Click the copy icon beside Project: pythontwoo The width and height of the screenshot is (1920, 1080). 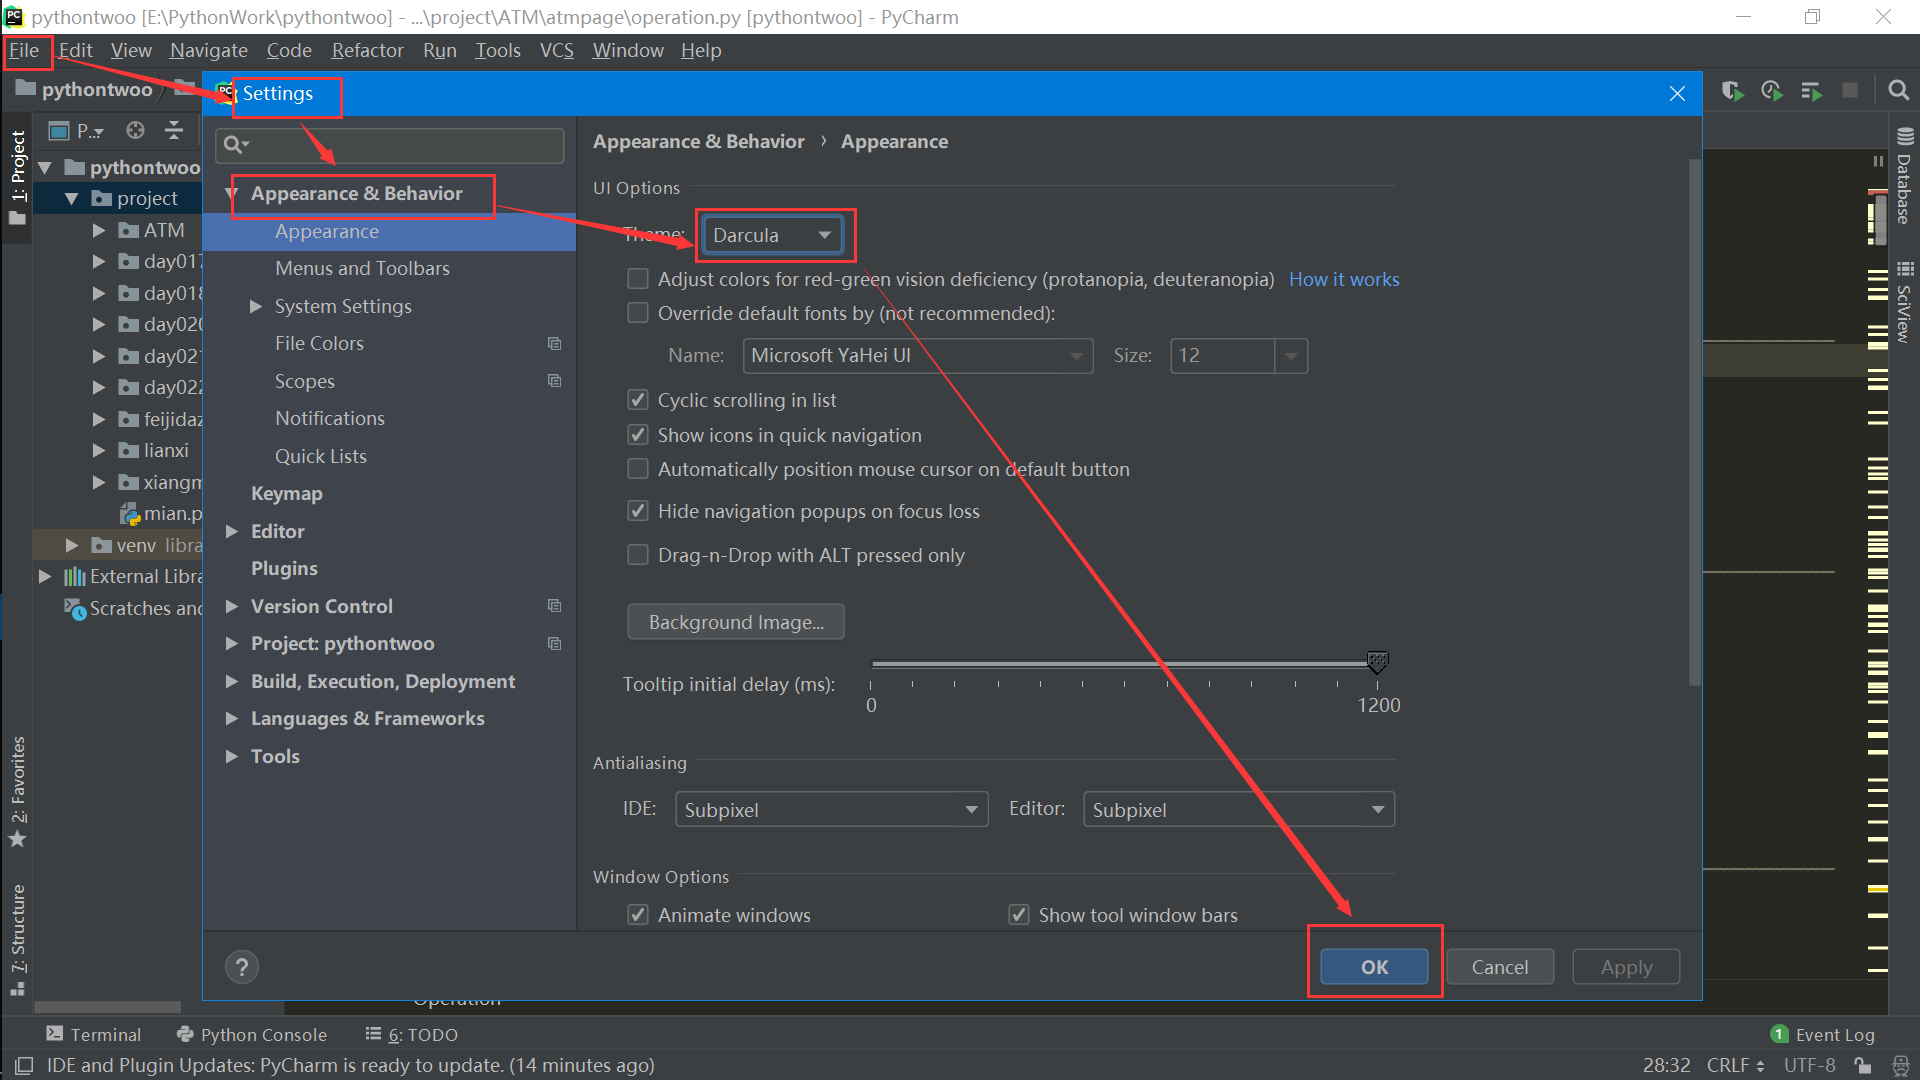554,644
